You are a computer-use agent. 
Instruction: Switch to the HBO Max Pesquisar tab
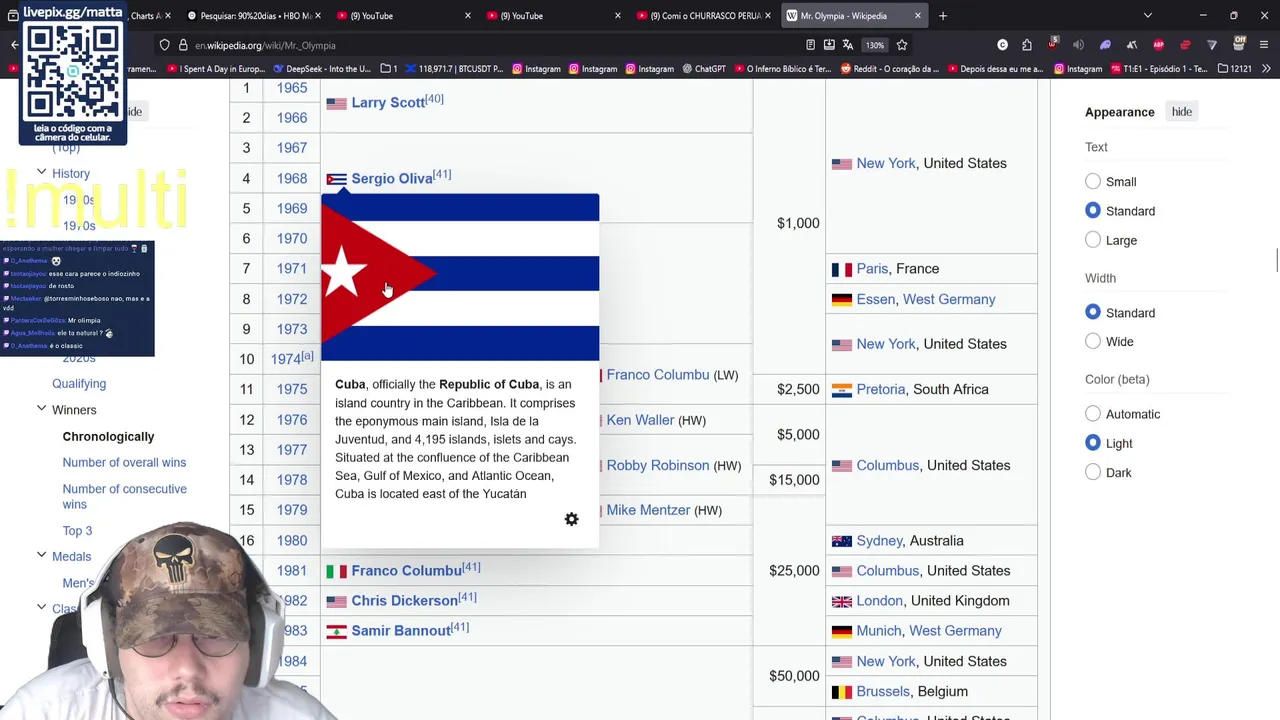(x=255, y=16)
